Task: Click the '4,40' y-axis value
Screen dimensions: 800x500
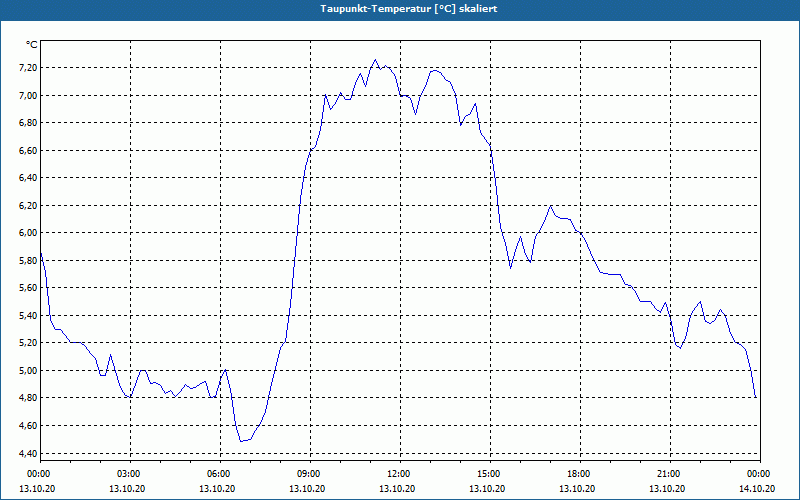Action: [28, 453]
